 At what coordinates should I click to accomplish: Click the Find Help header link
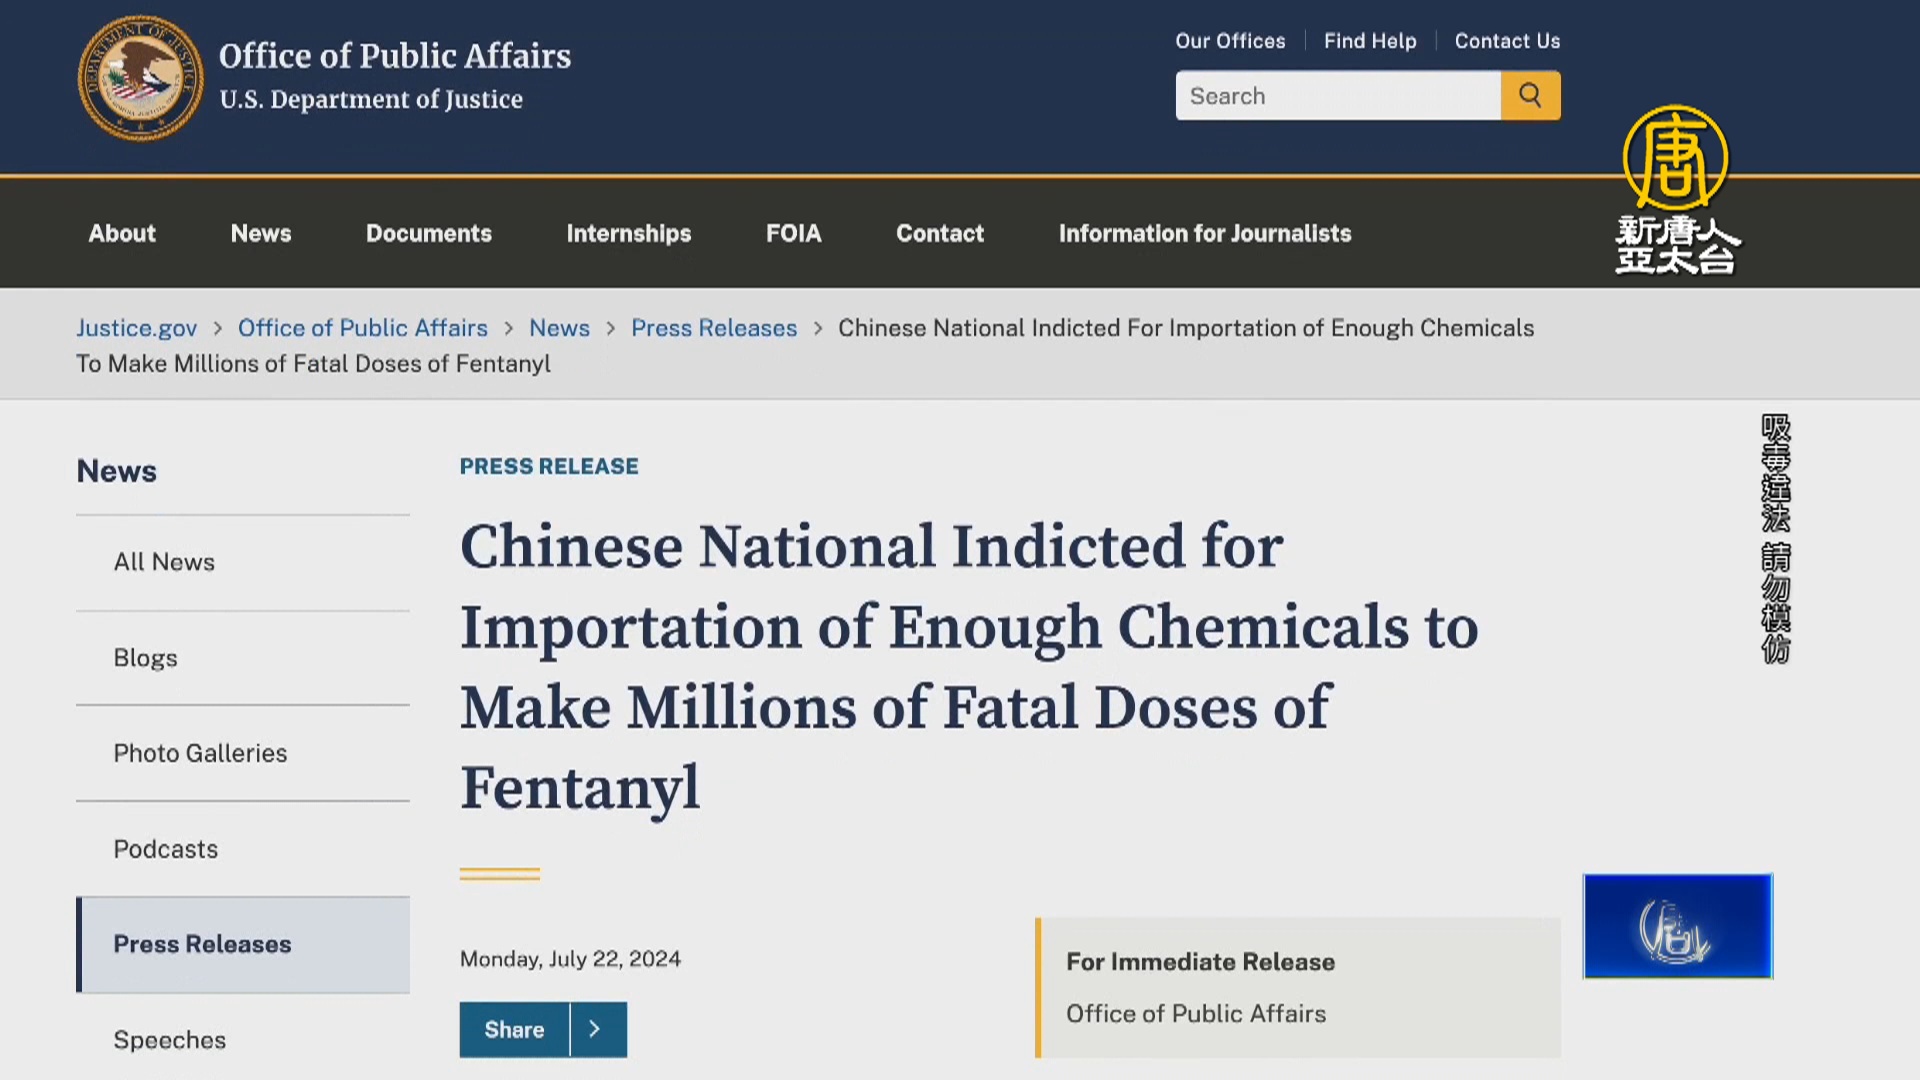point(1370,41)
